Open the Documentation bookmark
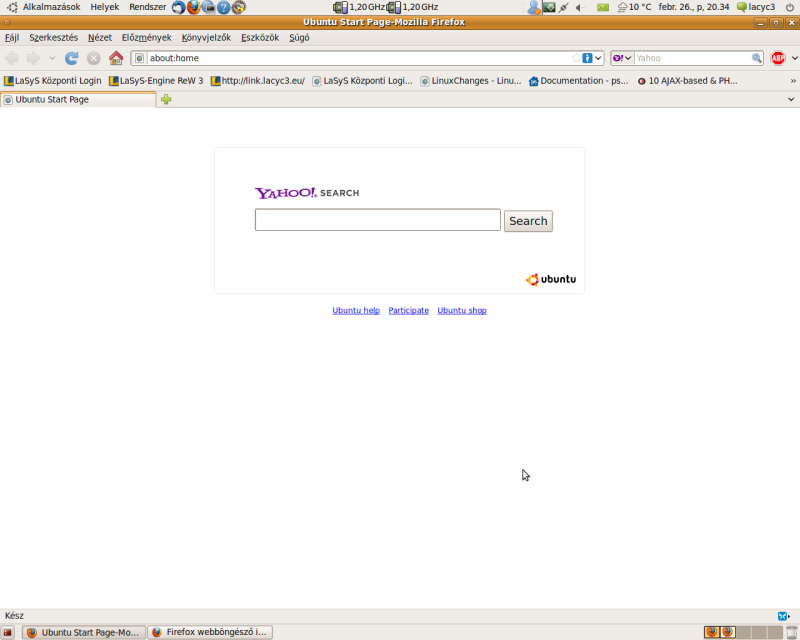 click(579, 81)
